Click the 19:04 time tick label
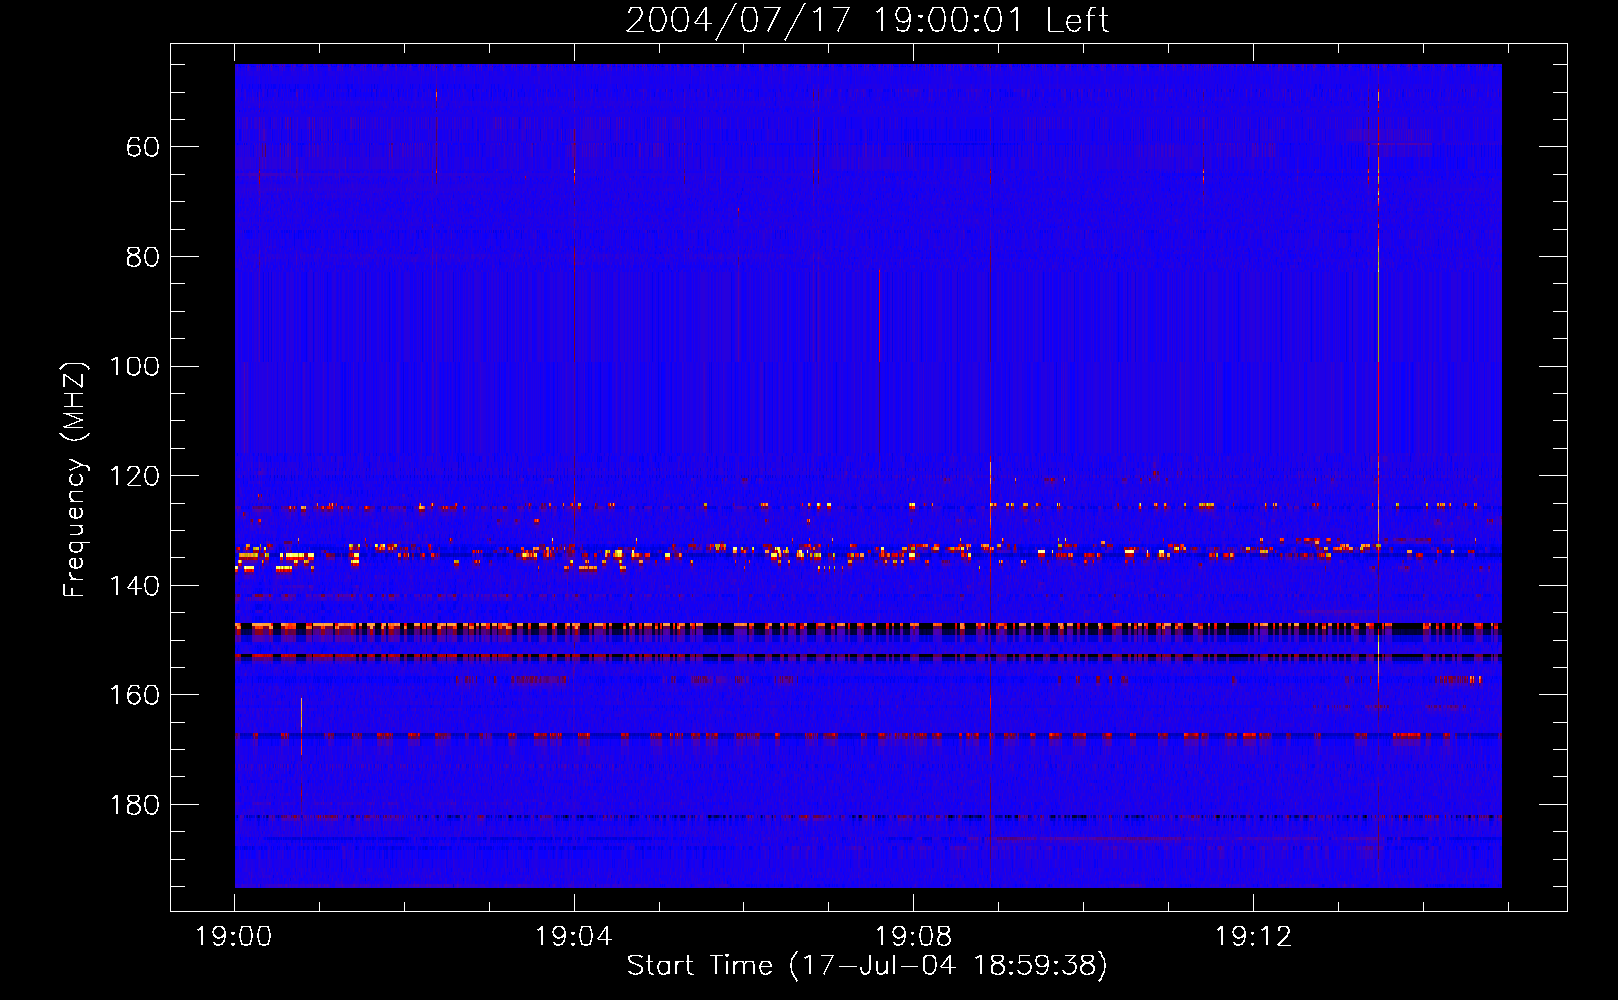Image resolution: width=1618 pixels, height=1000 pixels. coord(573,937)
